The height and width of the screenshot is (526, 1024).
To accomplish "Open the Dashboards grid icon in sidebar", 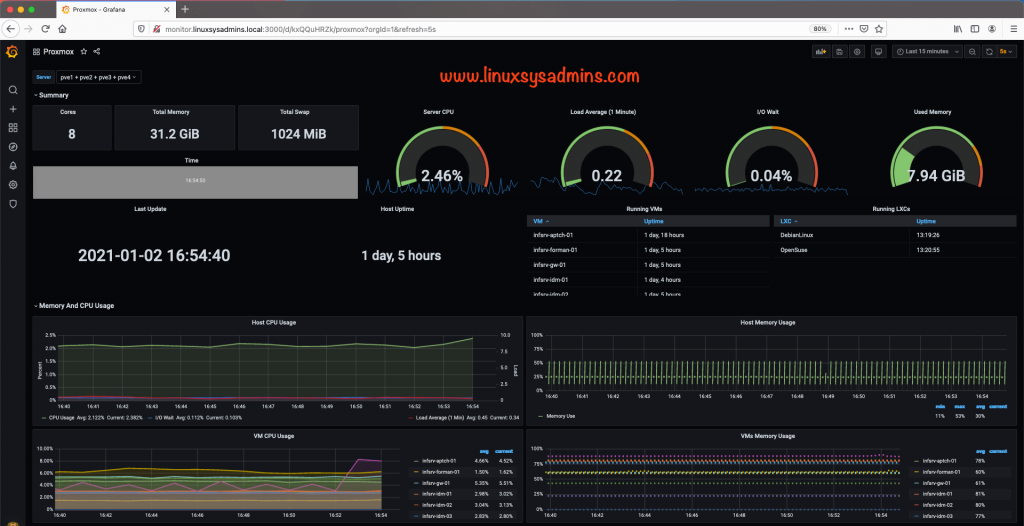I will 12,128.
